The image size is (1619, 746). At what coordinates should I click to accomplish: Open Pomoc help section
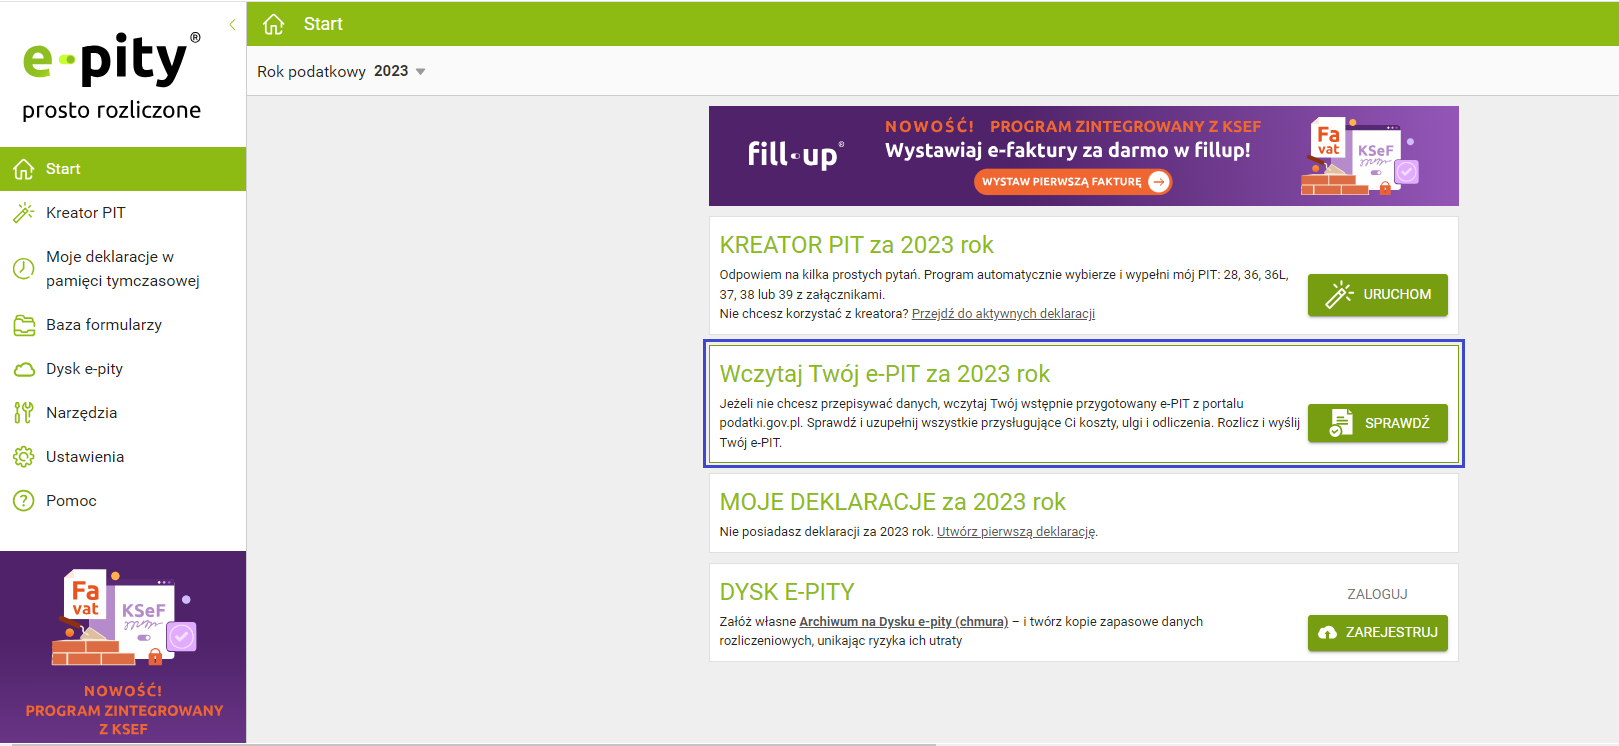(x=71, y=501)
